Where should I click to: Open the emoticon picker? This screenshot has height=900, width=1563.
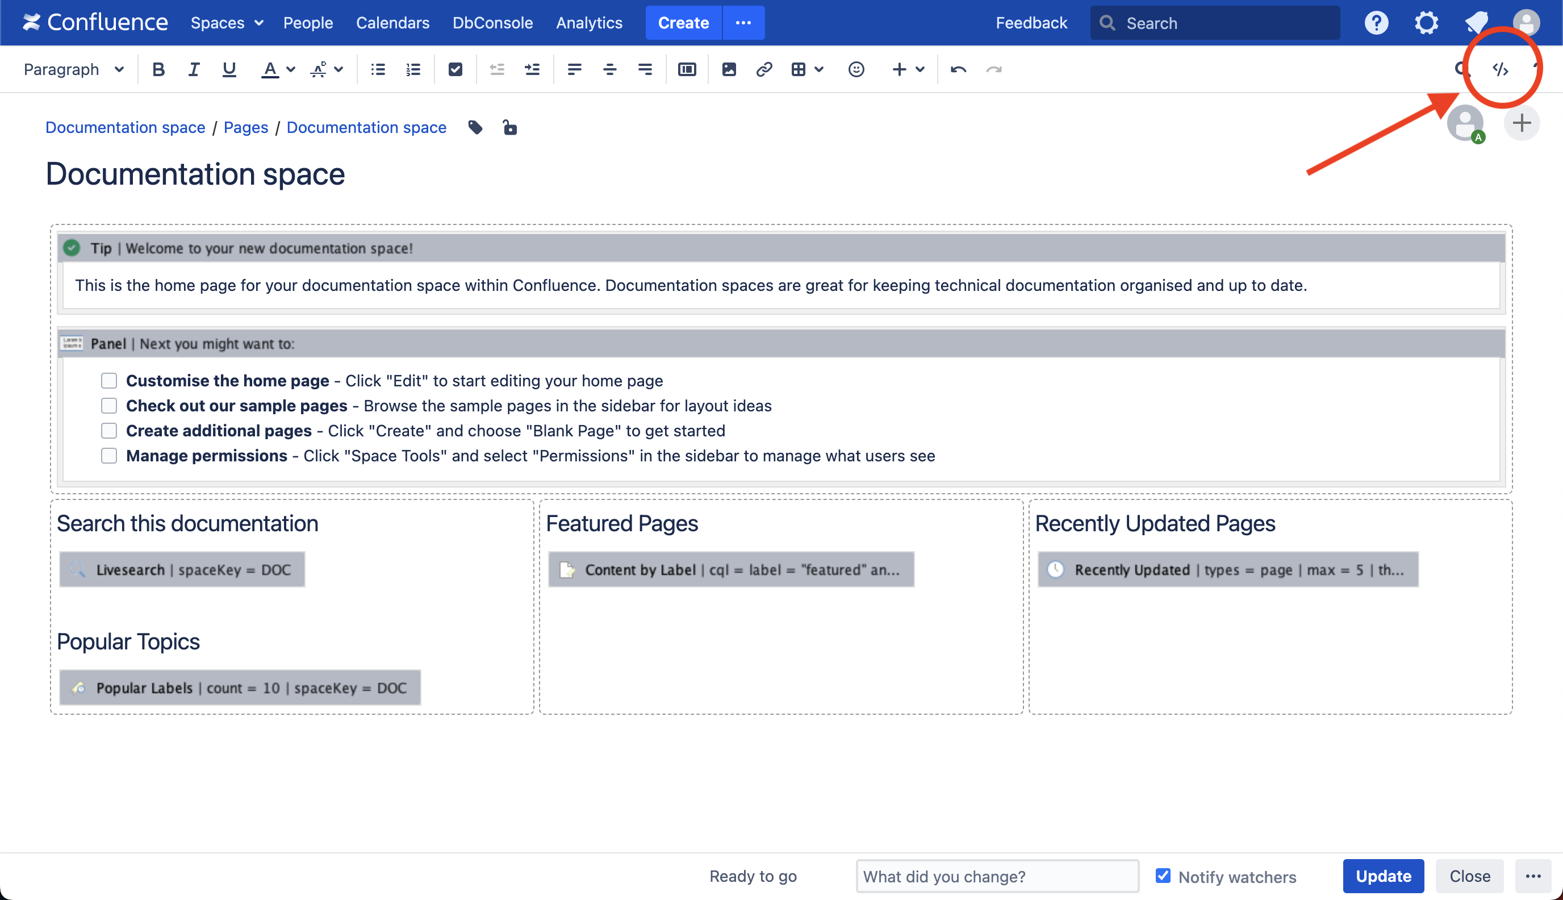(856, 69)
